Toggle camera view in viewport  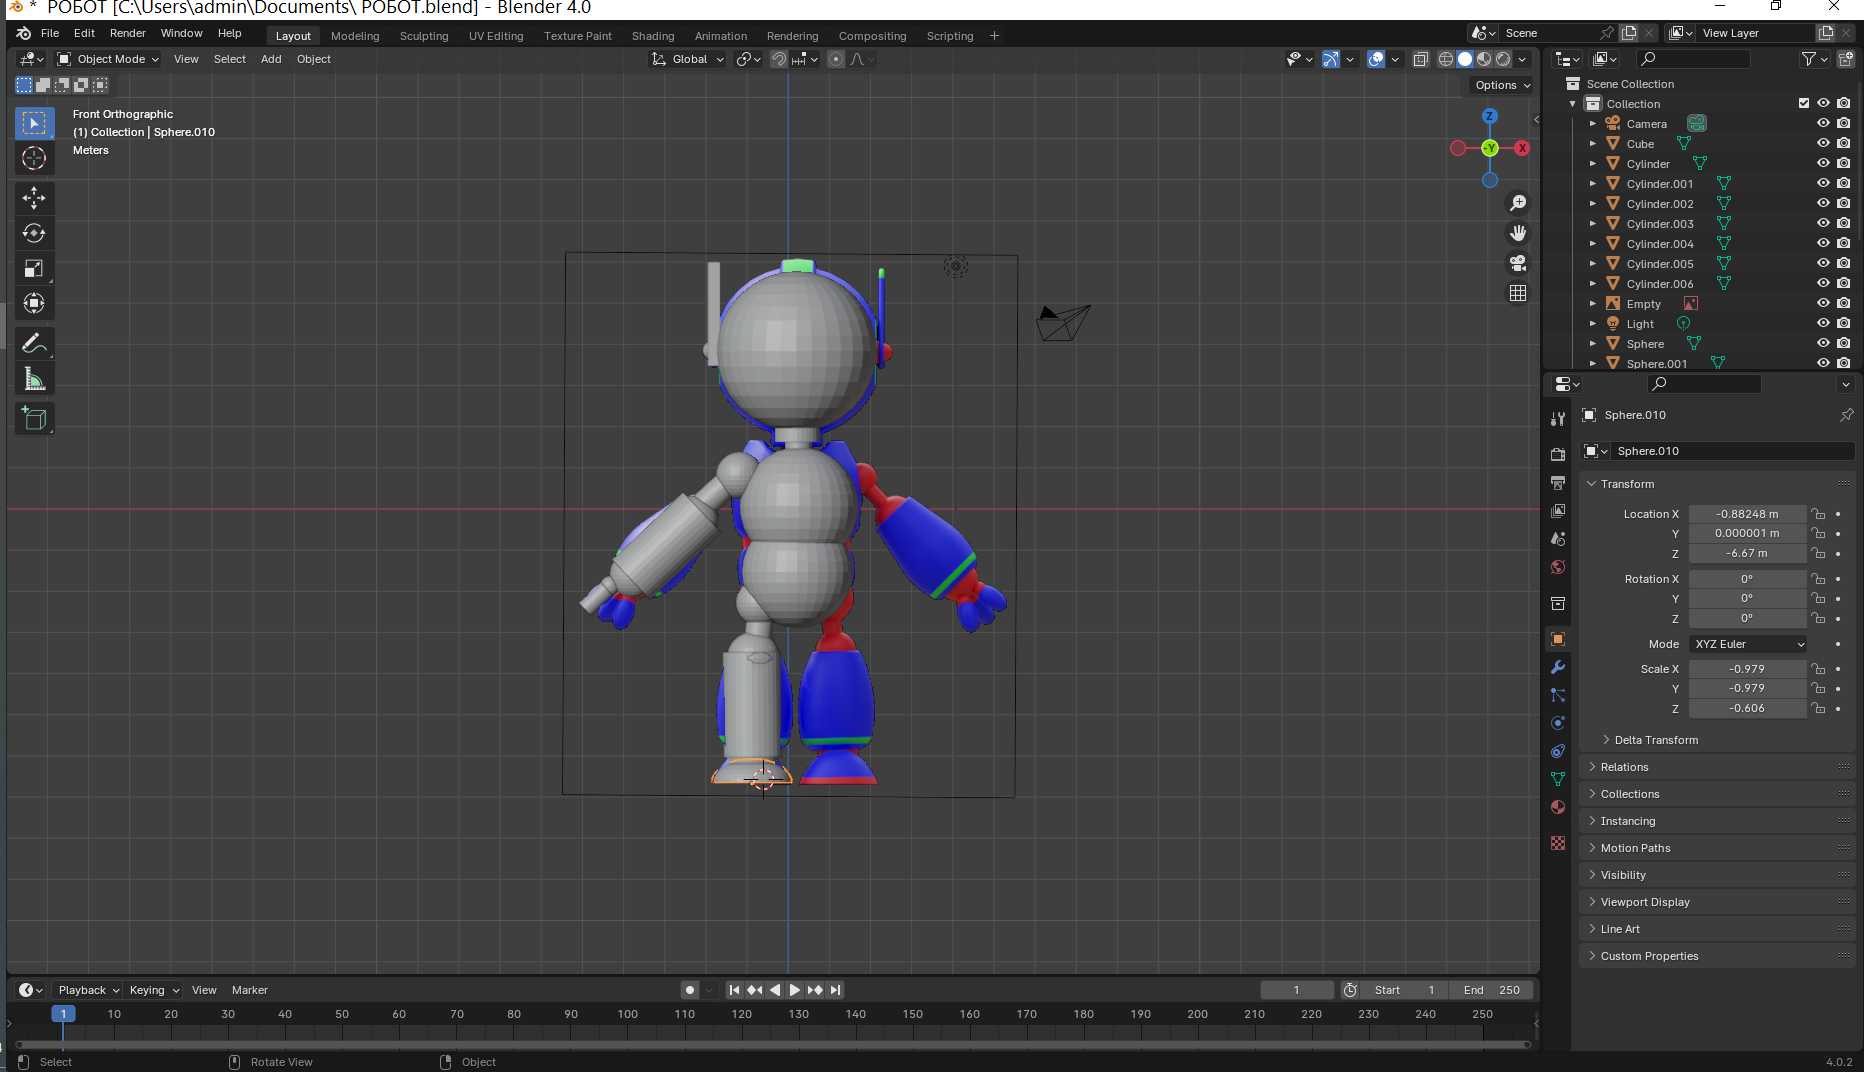(x=1518, y=263)
